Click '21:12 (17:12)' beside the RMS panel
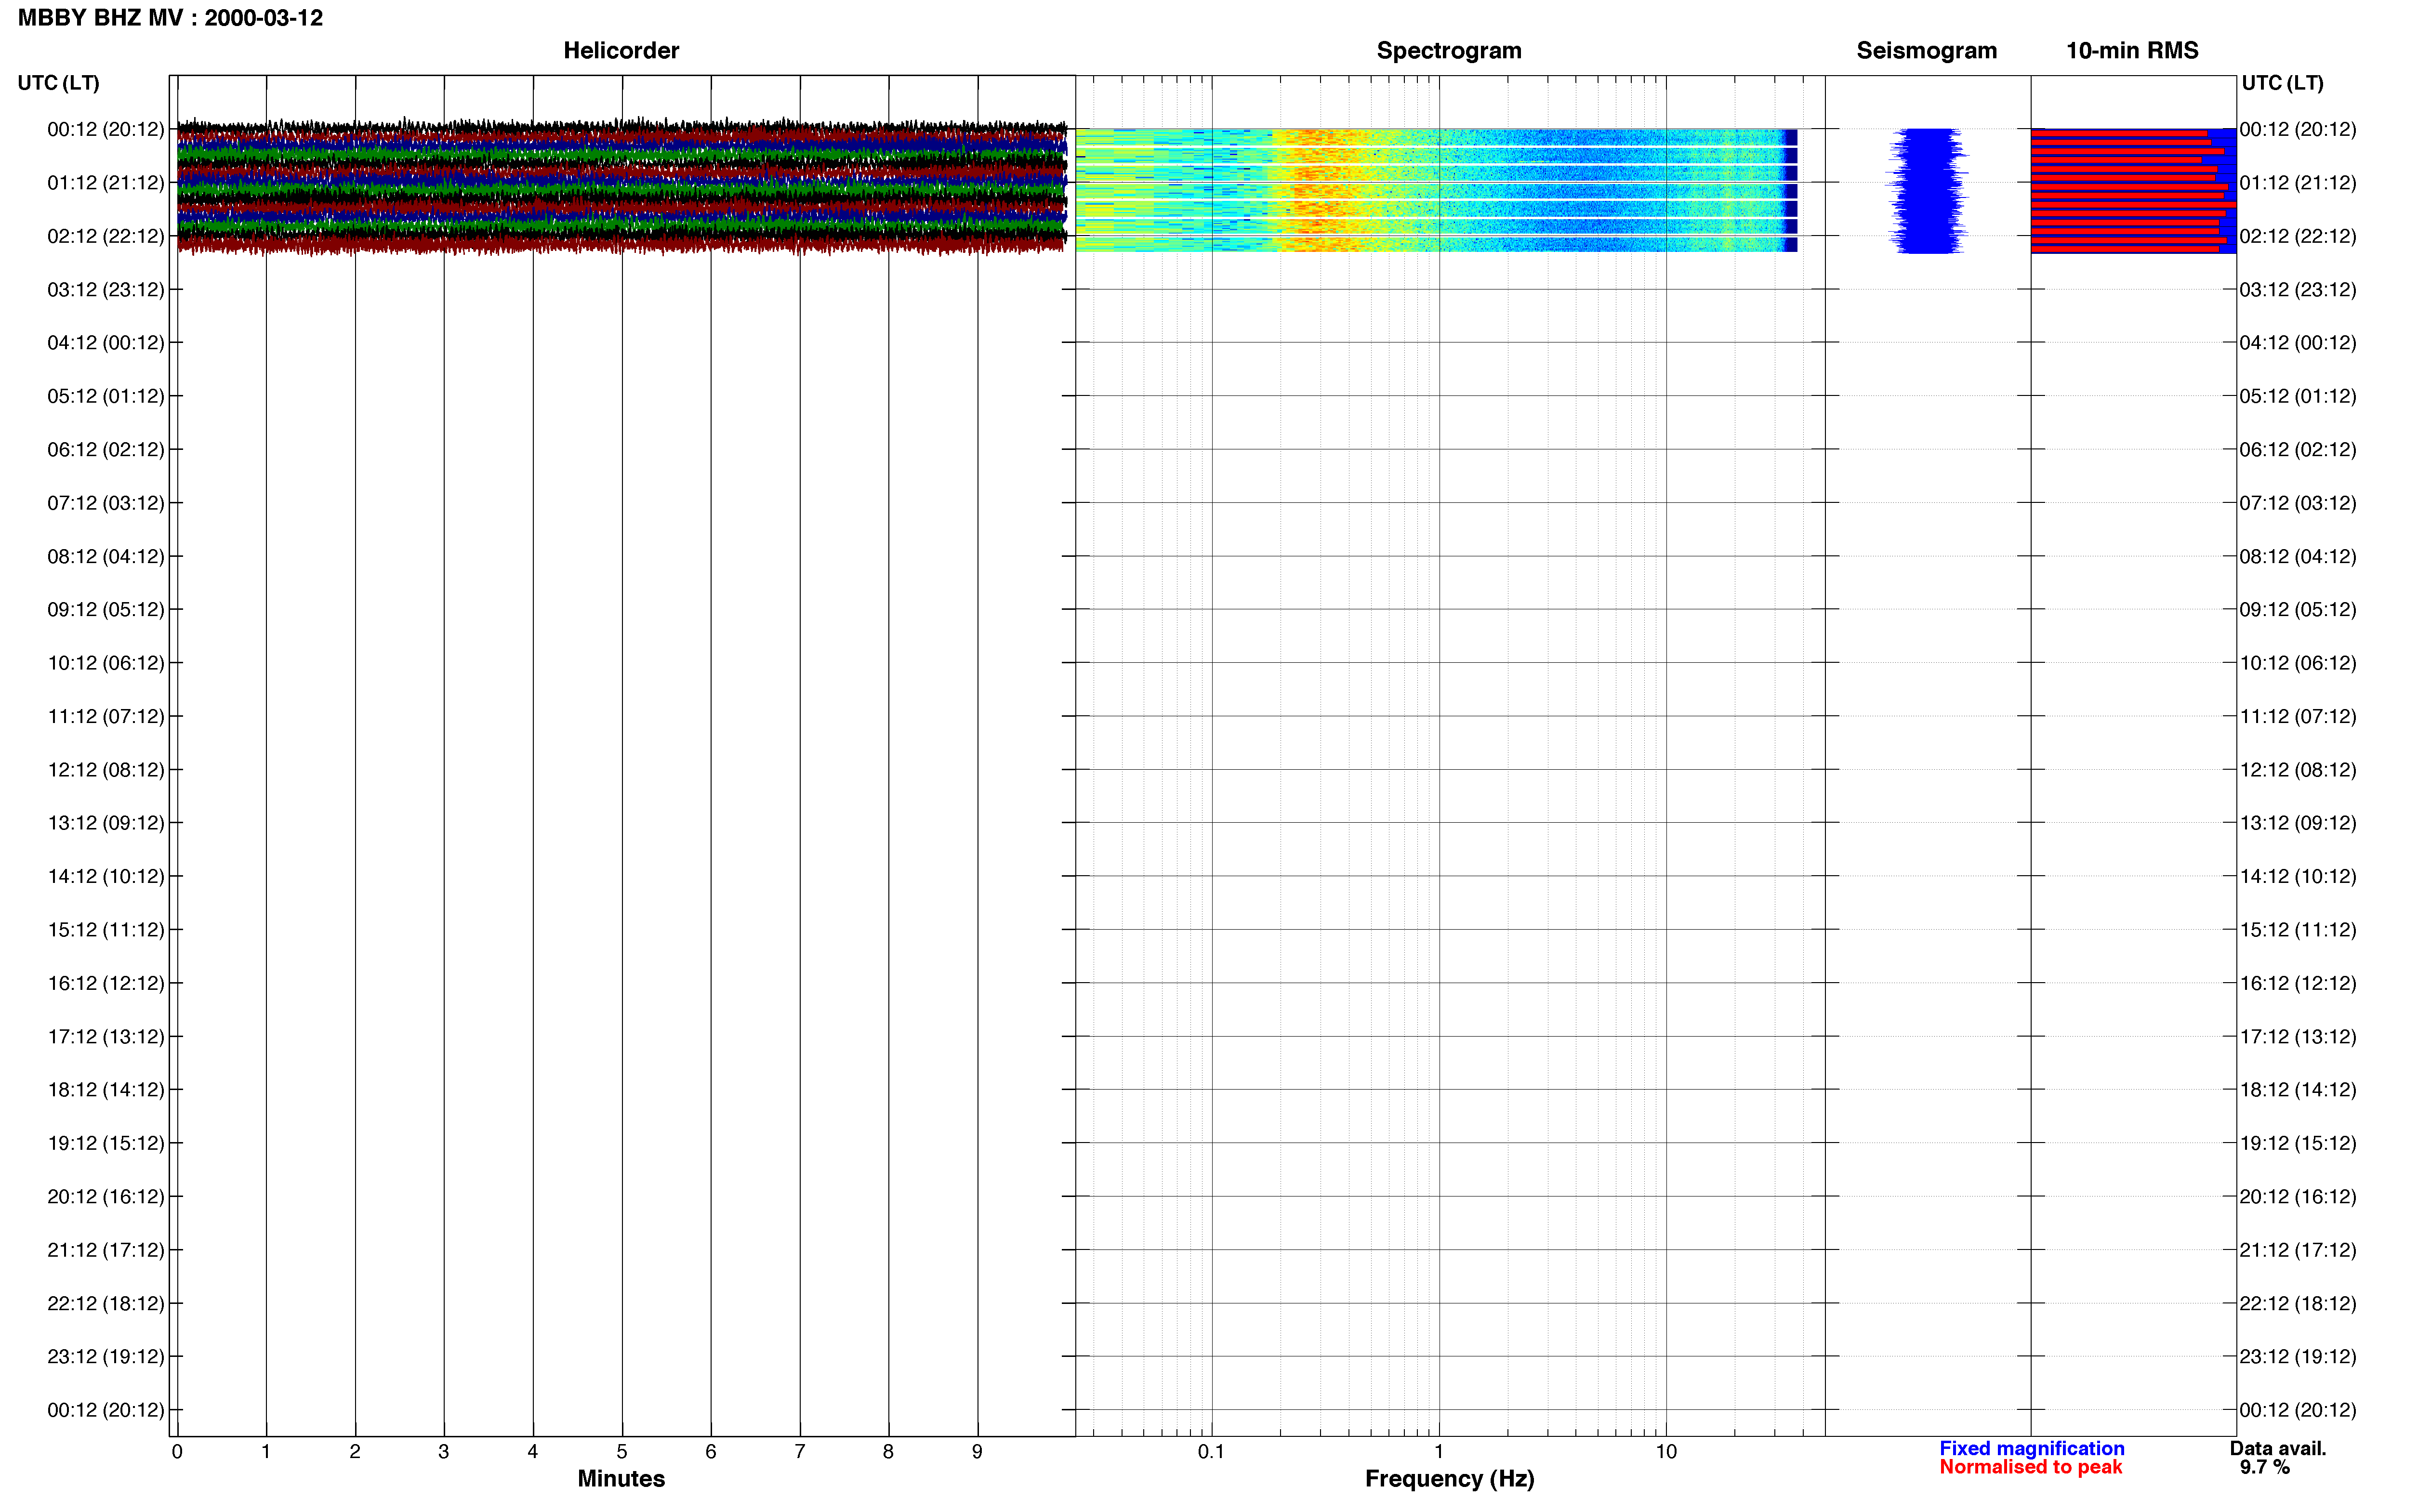Viewport: 2418px width, 1512px height. point(2298,1249)
